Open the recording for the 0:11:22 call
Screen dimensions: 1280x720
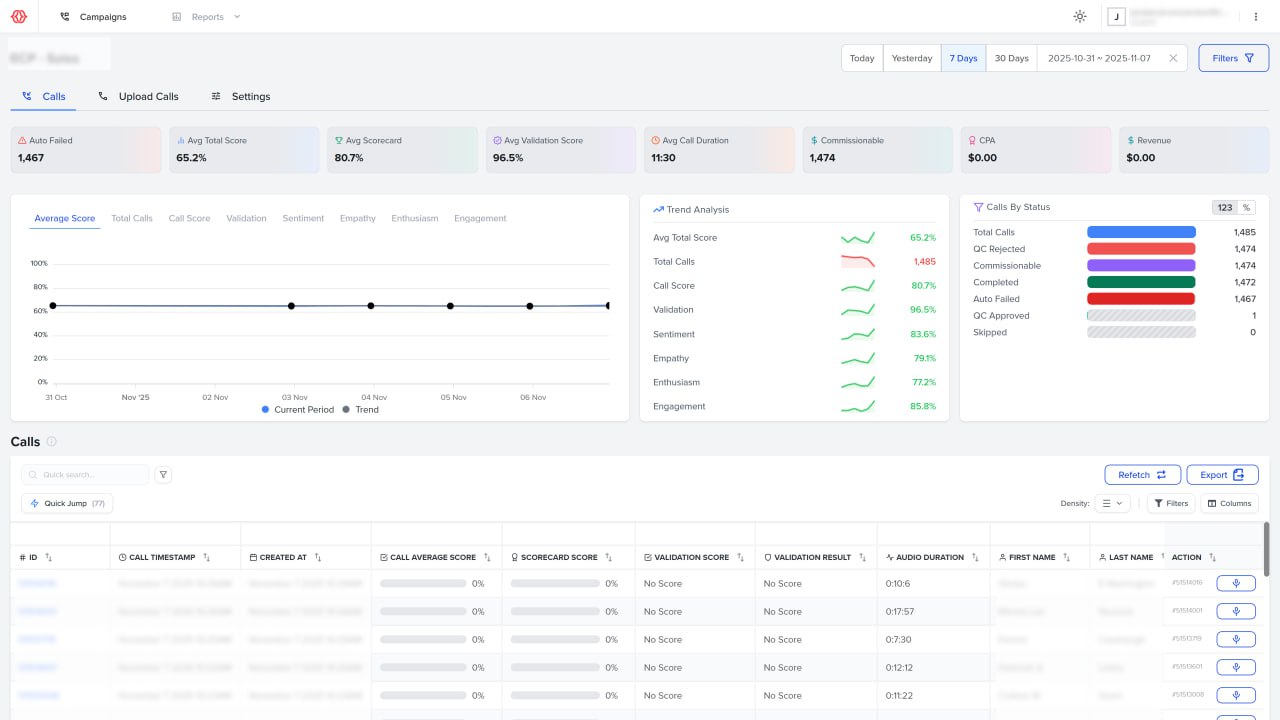coord(1236,695)
